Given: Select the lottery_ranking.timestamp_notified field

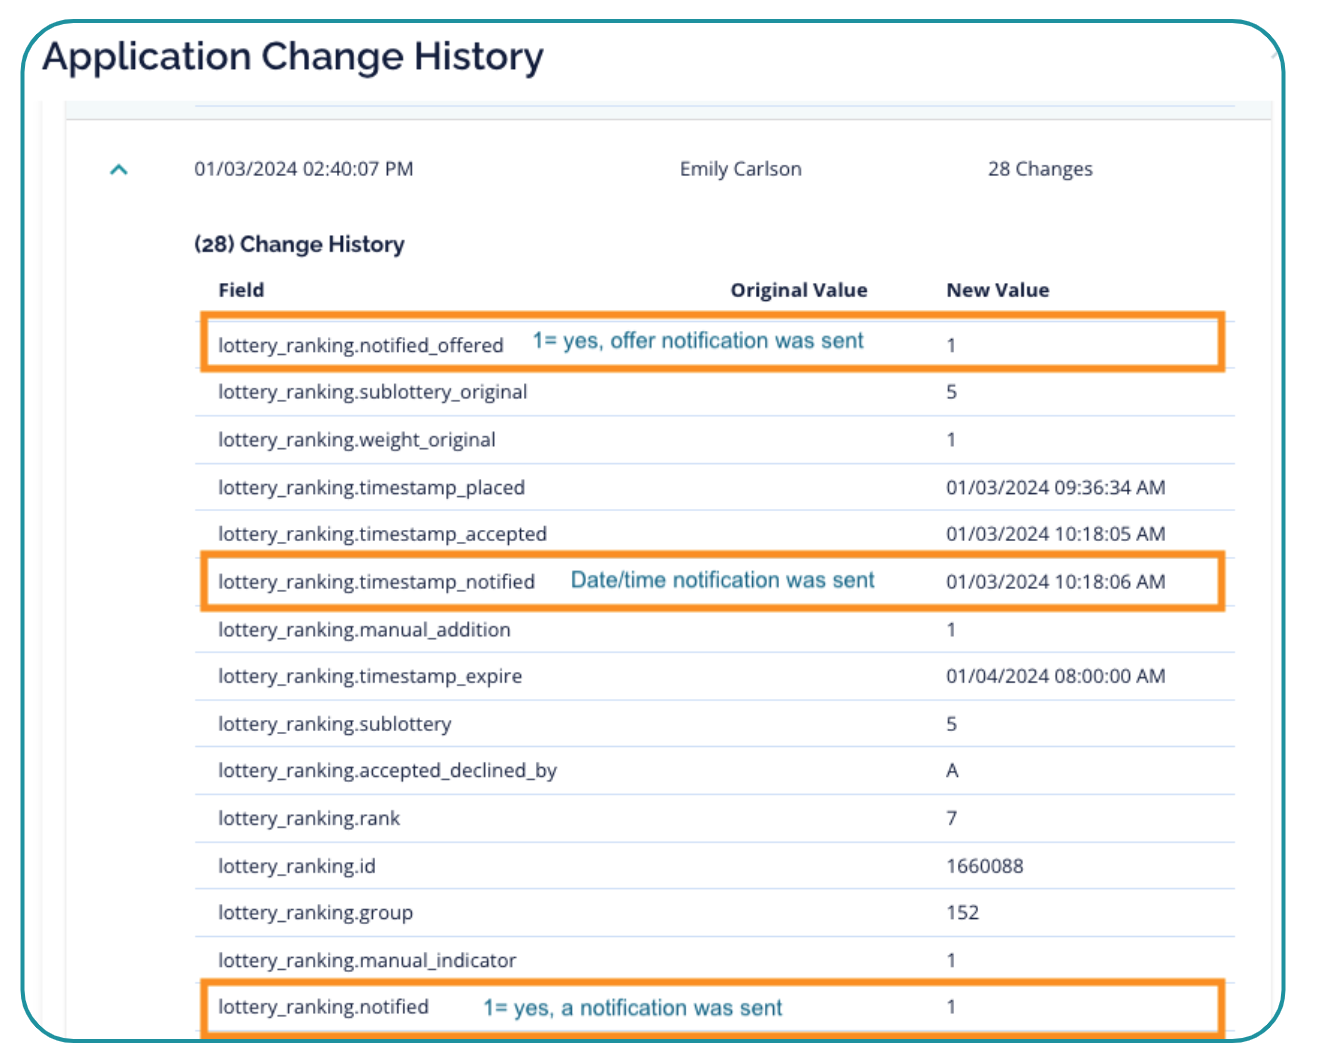Looking at the screenshot, I should tap(376, 582).
